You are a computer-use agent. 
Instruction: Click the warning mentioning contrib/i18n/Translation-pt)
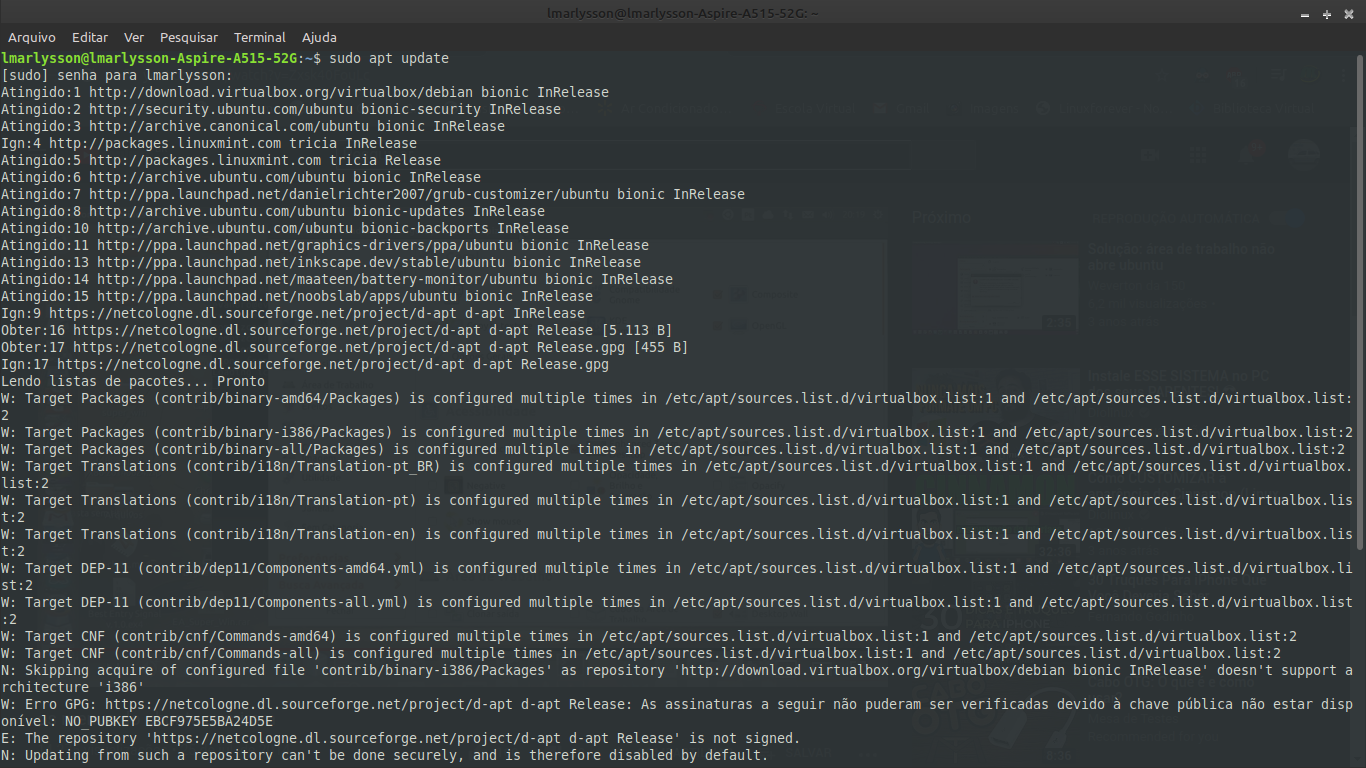tap(677, 508)
